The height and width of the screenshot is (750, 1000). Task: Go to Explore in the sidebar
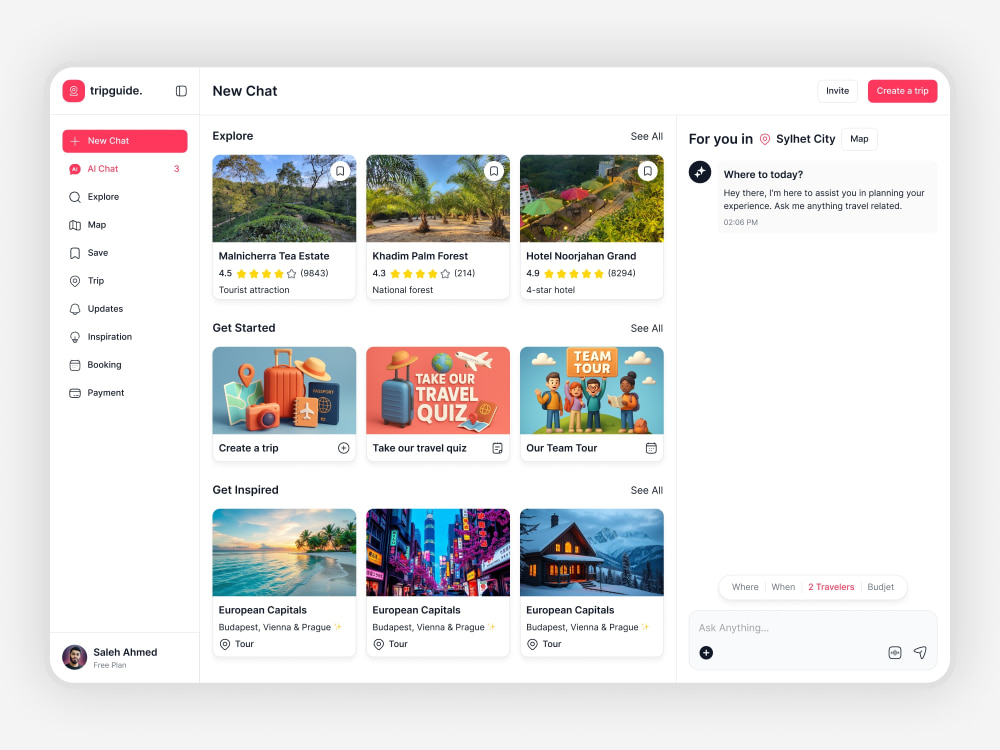125,197
